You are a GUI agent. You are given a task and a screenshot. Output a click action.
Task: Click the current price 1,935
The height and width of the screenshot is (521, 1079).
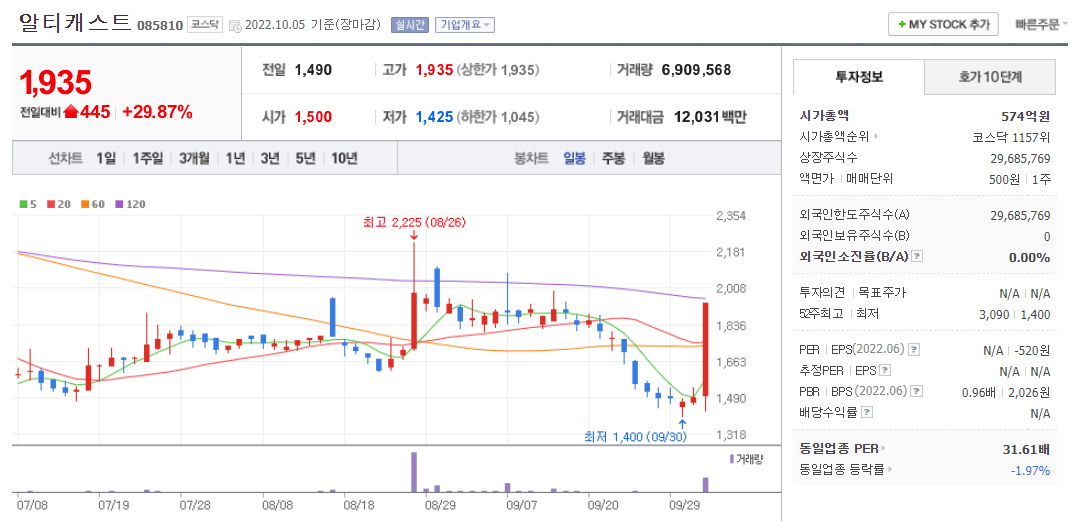pyautogui.click(x=56, y=83)
